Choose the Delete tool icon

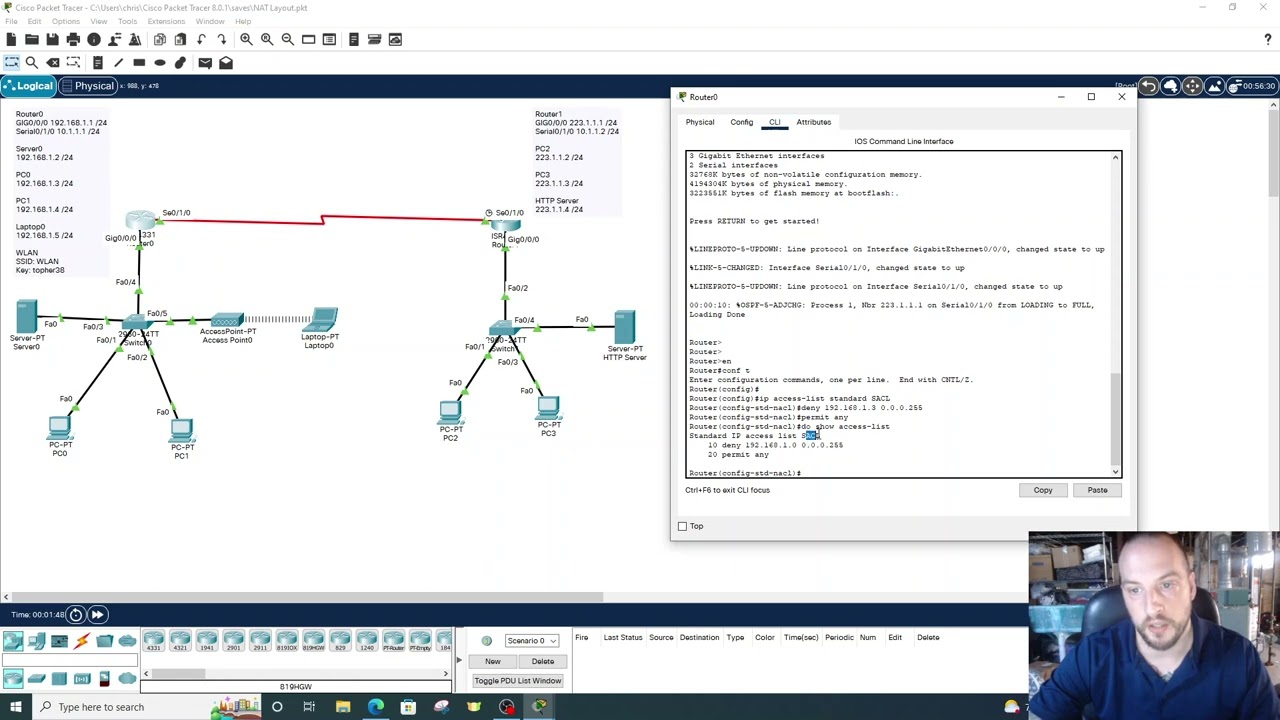52,62
